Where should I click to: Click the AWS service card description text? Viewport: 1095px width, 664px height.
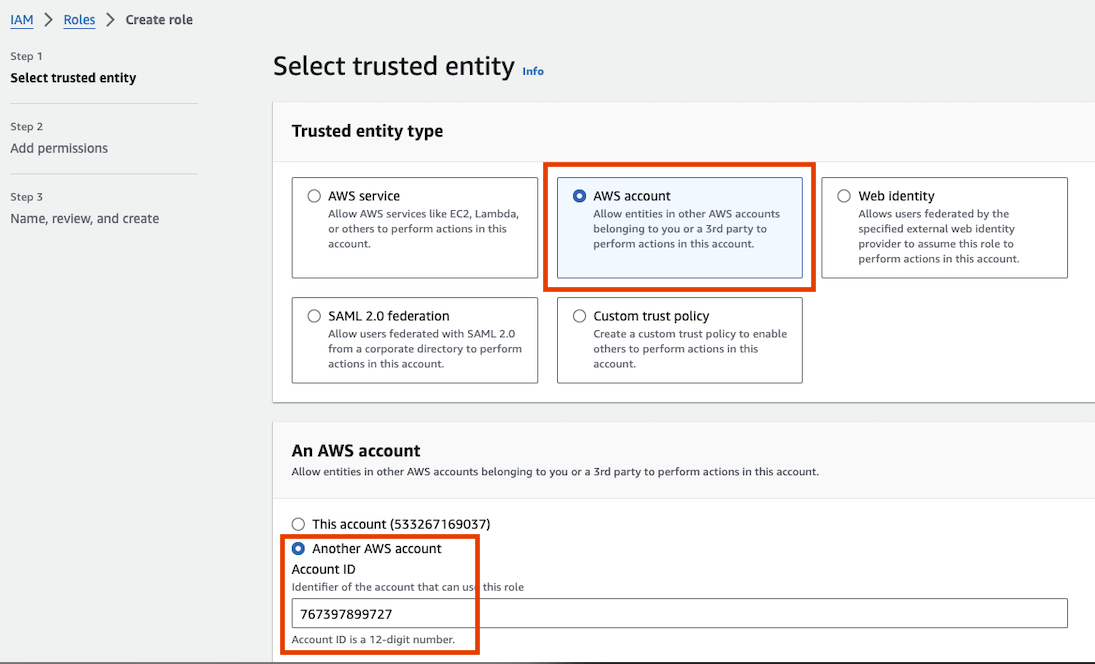coord(424,229)
